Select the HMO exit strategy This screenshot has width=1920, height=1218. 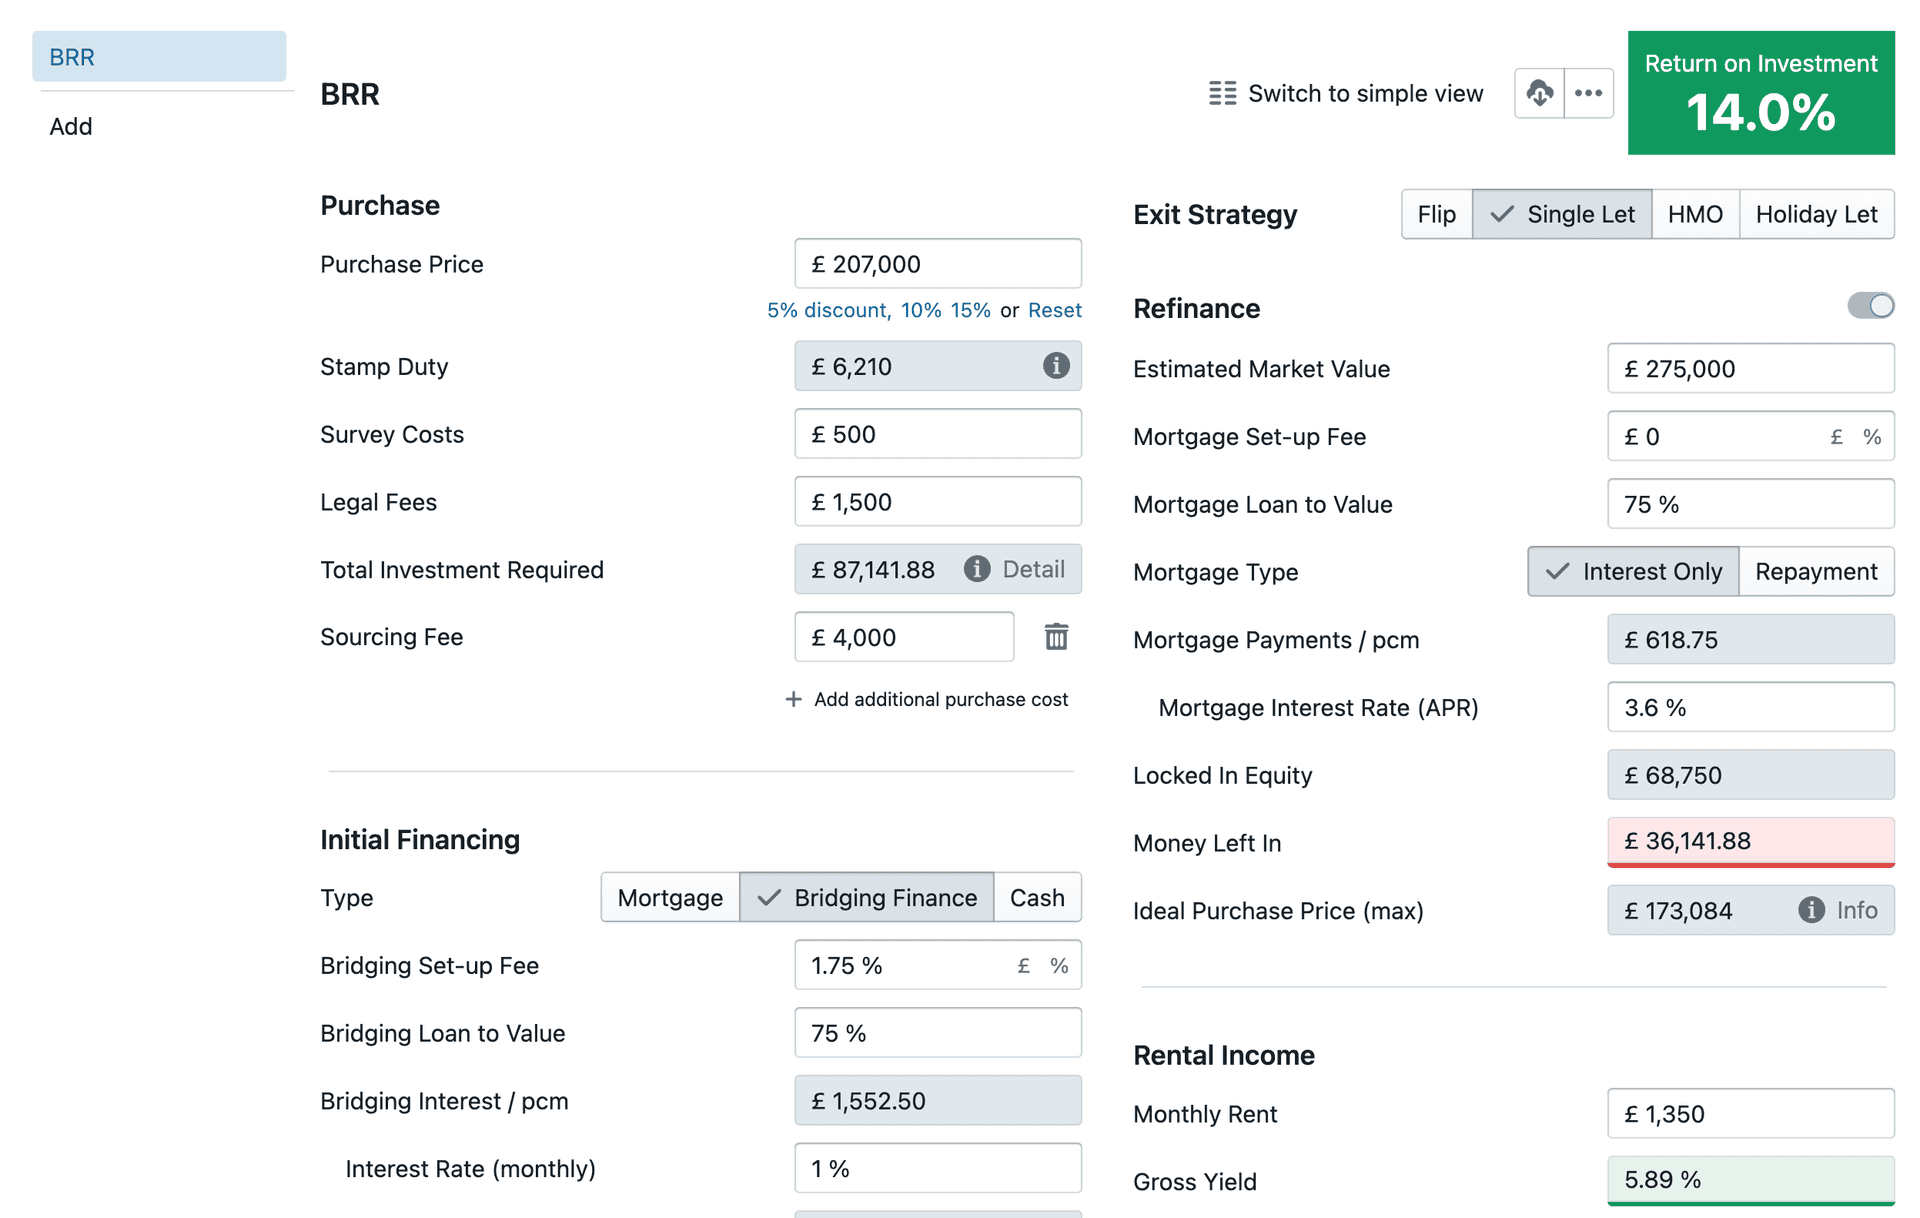tap(1695, 214)
